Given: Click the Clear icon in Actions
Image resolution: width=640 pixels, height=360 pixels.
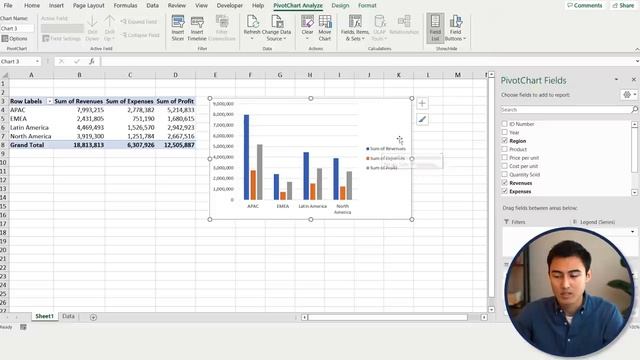Looking at the screenshot, I should [307, 22].
